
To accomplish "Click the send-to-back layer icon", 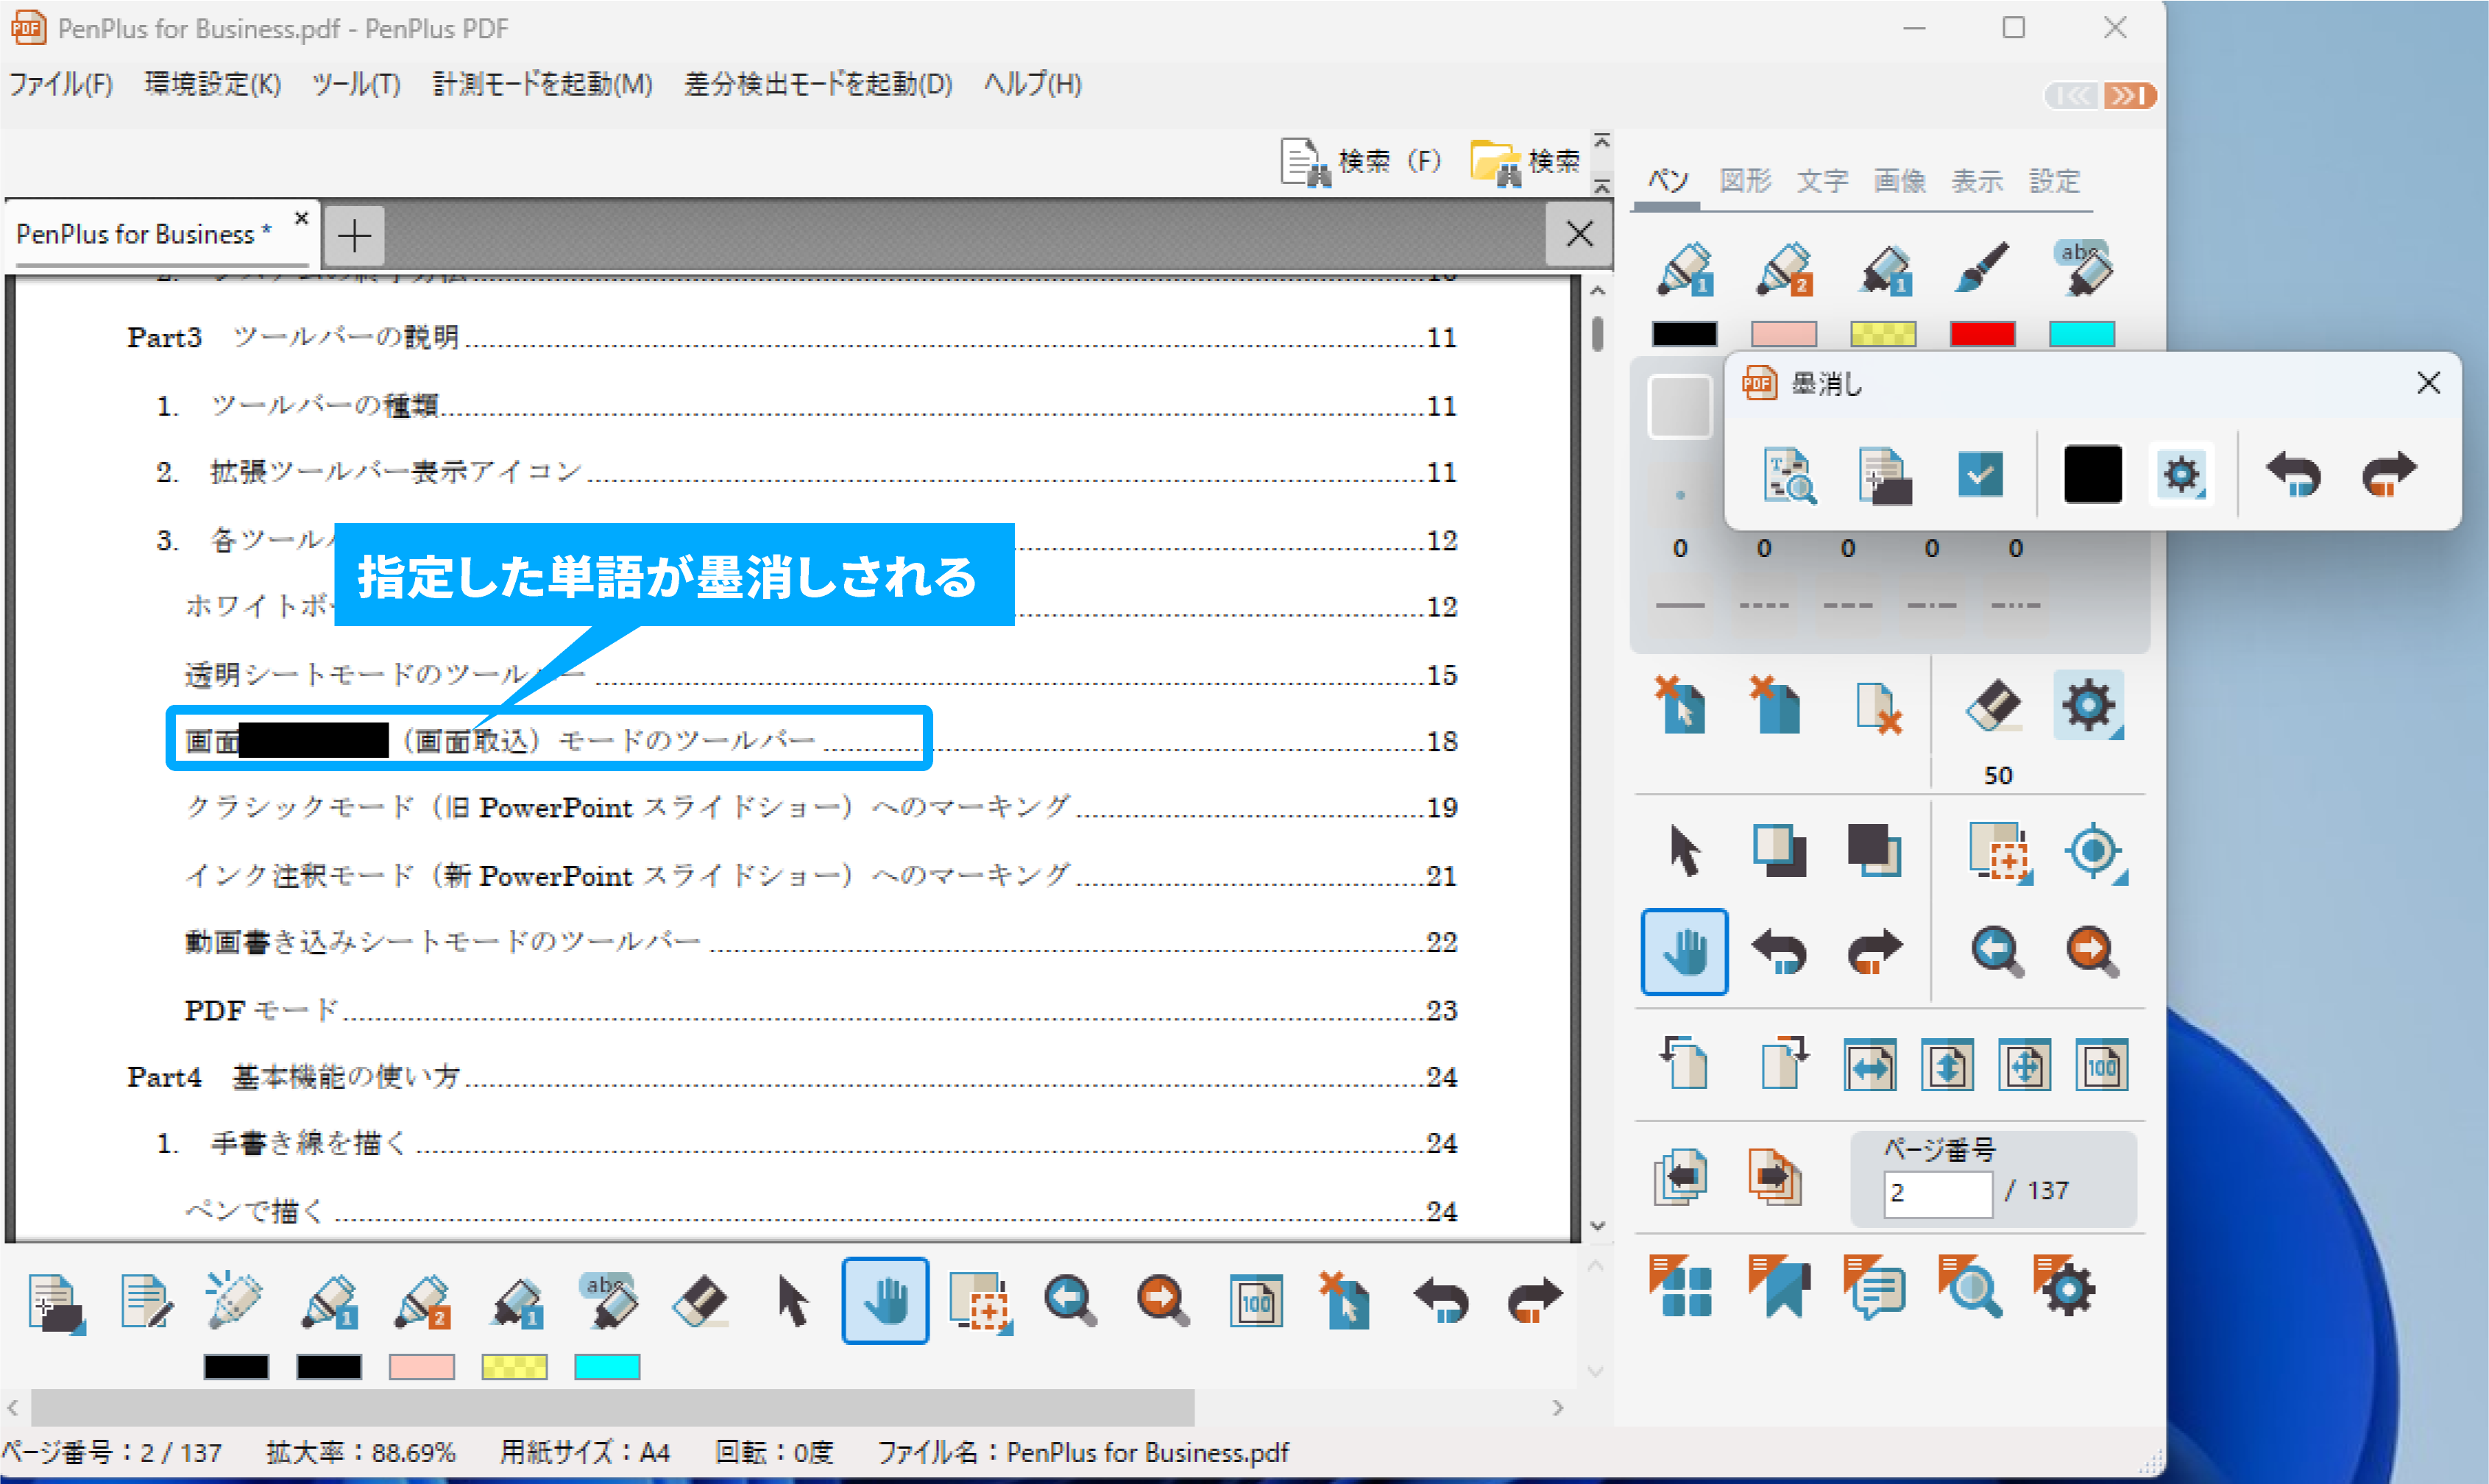I will point(1874,852).
